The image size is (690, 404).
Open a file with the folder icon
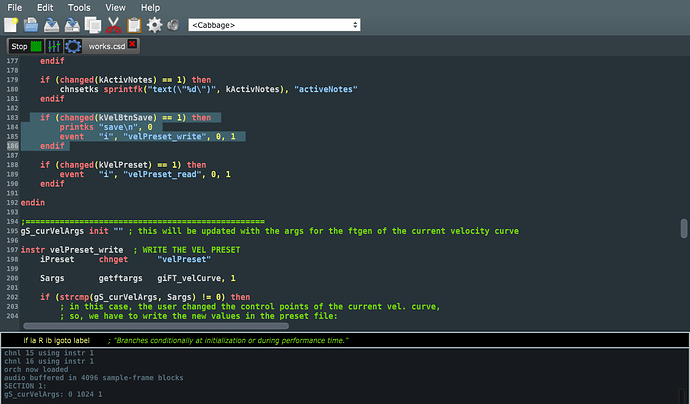[x=31, y=25]
